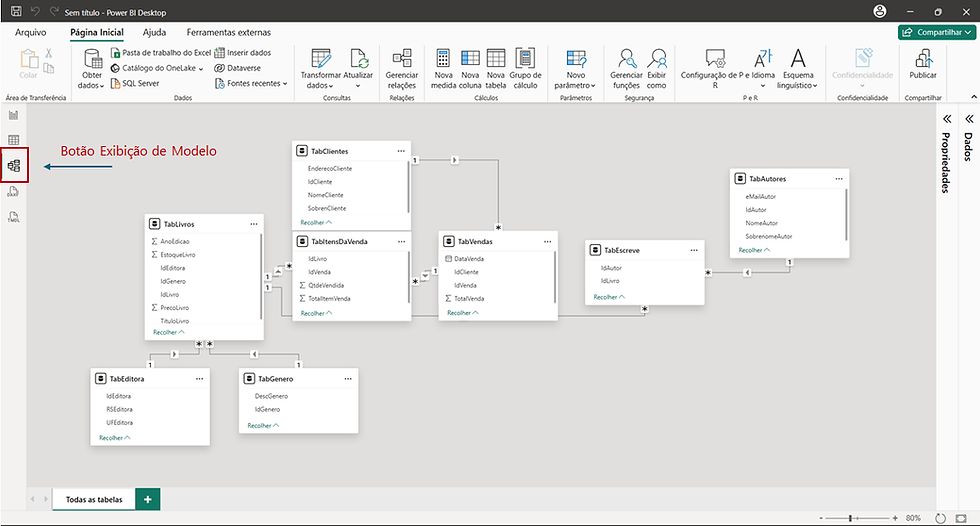The height and width of the screenshot is (526, 980).
Task: Click fit to page icon in status bar
Action: [961, 519]
